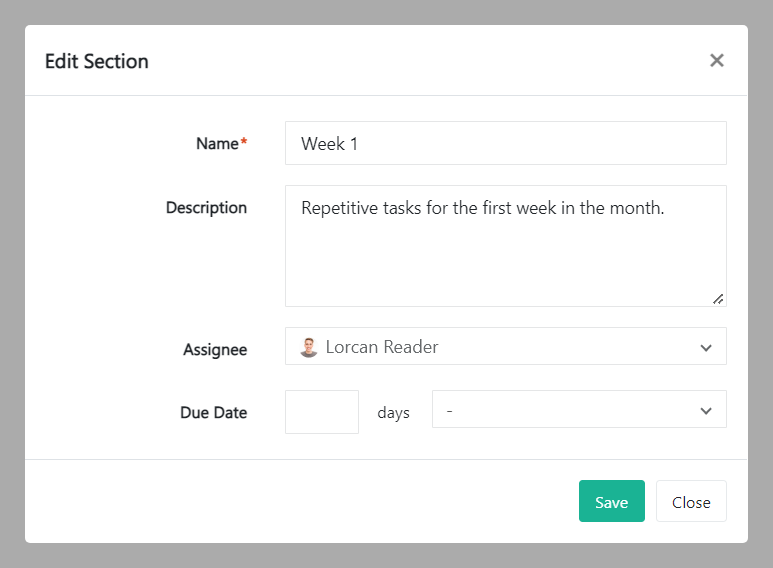Click the Name field label
The image size is (773, 568).
tap(217, 144)
